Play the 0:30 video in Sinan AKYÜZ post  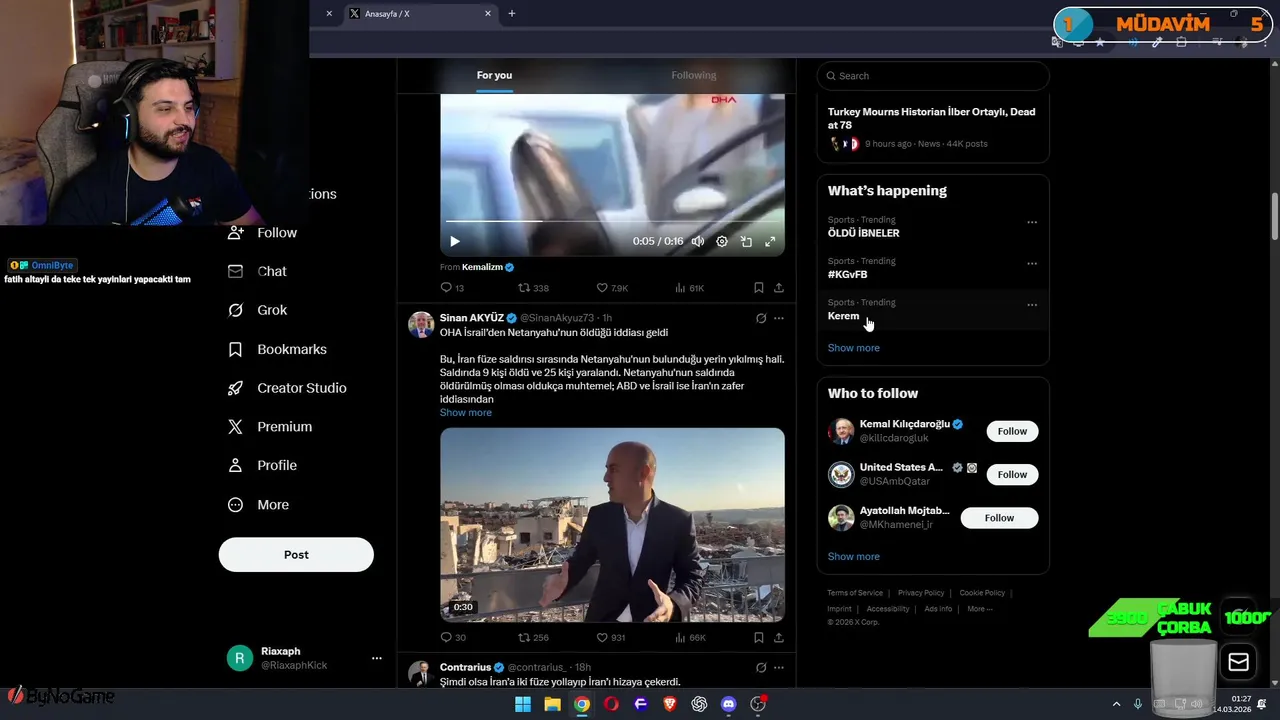point(612,525)
